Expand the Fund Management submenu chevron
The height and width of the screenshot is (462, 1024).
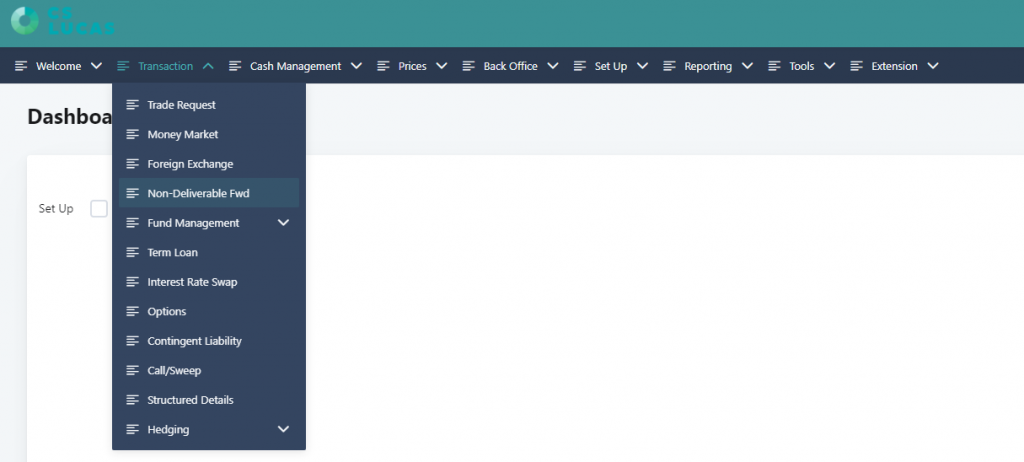283,223
